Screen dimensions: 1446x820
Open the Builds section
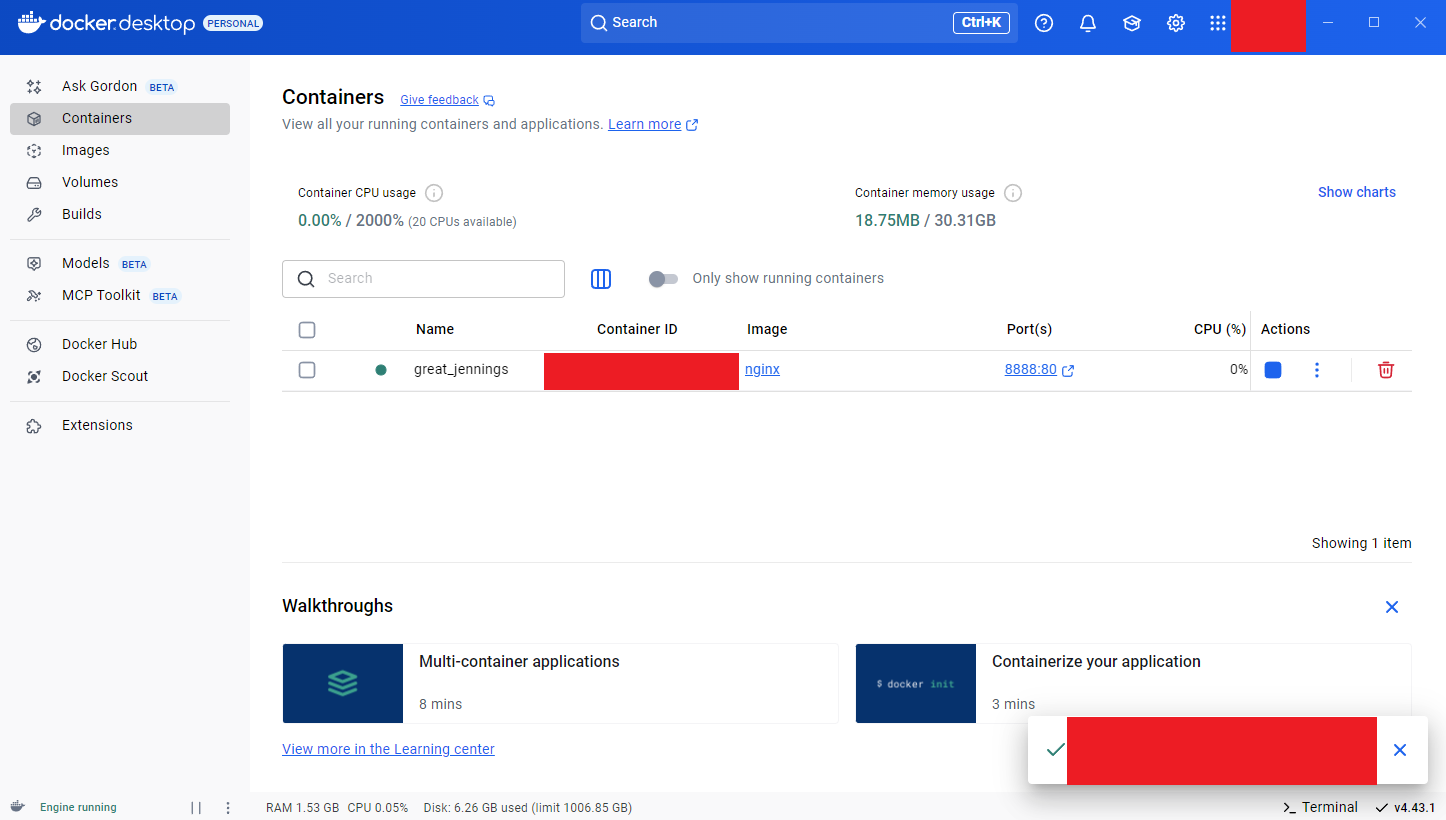[120, 214]
